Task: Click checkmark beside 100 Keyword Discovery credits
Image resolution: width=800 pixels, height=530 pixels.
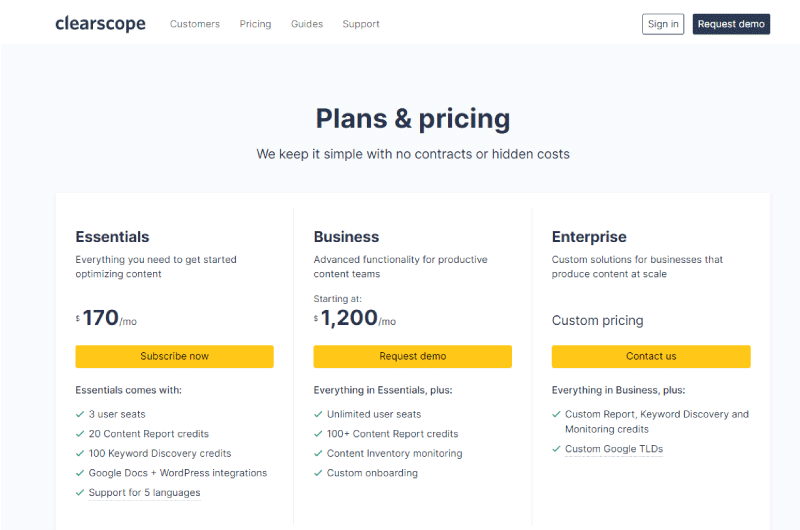Action: coord(80,453)
